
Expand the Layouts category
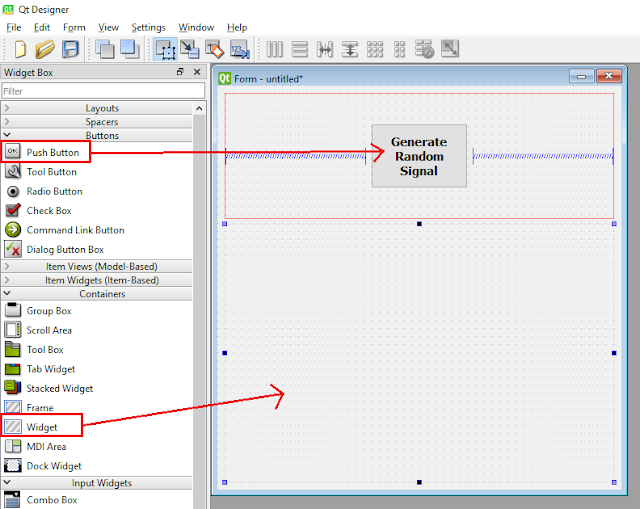(x=97, y=108)
